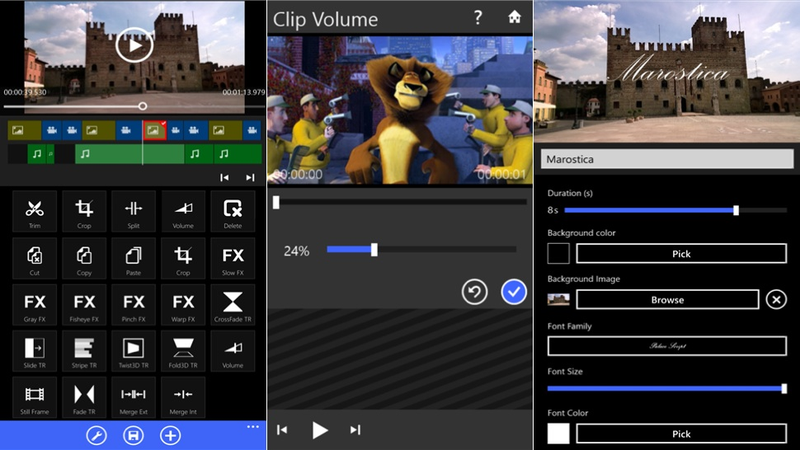The width and height of the screenshot is (800, 450).
Task: Select the Trim scissors tool
Action: coord(34,212)
